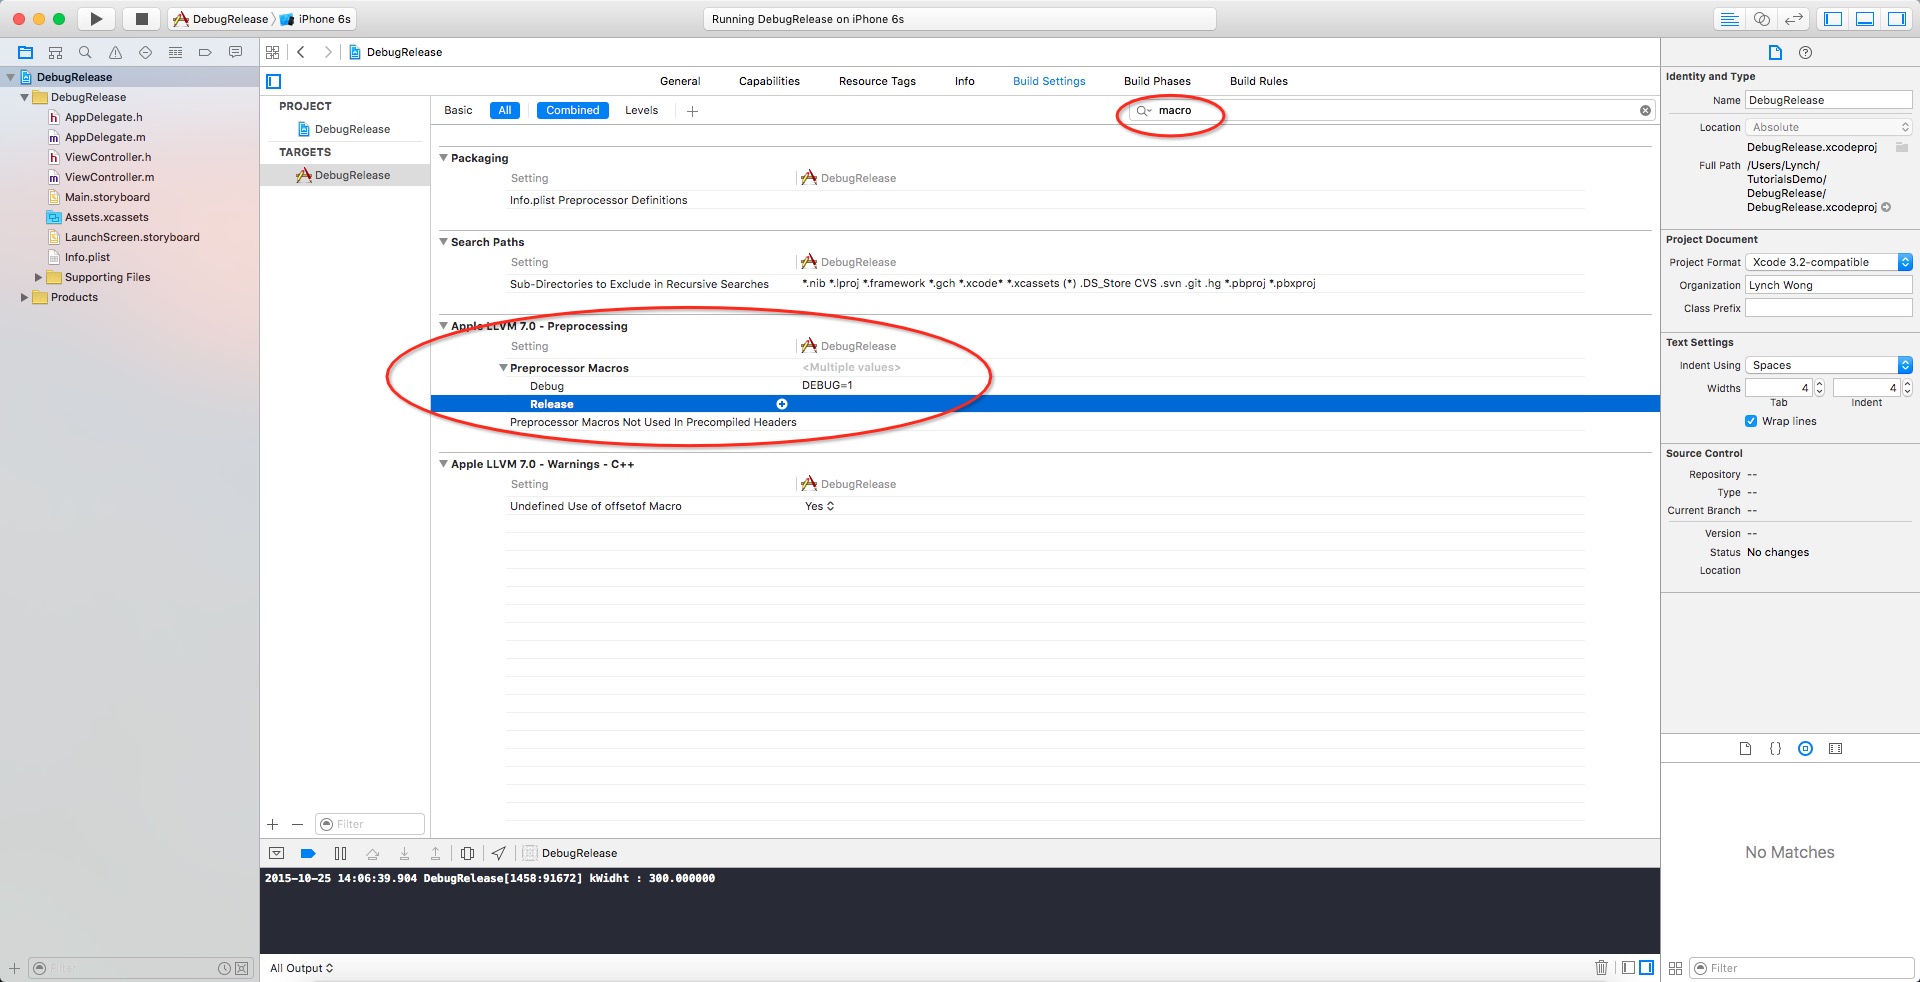1920x982 pixels.
Task: Show the variables view pane toggle
Action: tap(1629, 967)
